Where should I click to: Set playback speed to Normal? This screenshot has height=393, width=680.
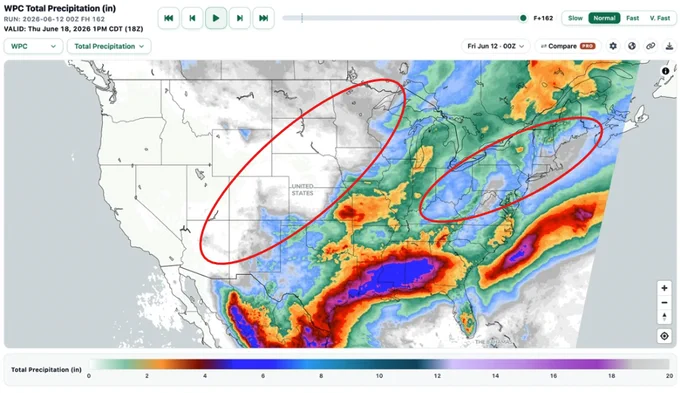604,18
